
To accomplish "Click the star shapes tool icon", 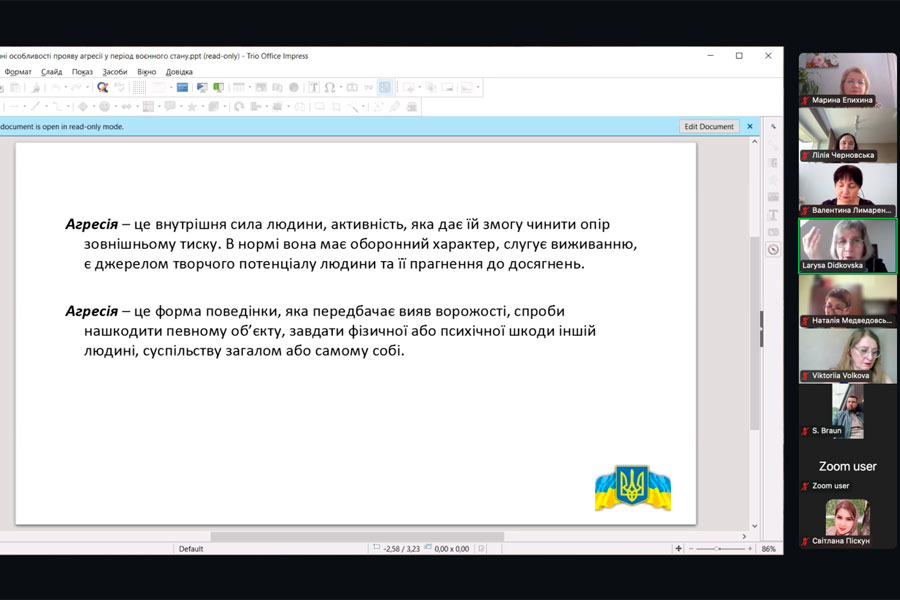I will click(x=191, y=107).
